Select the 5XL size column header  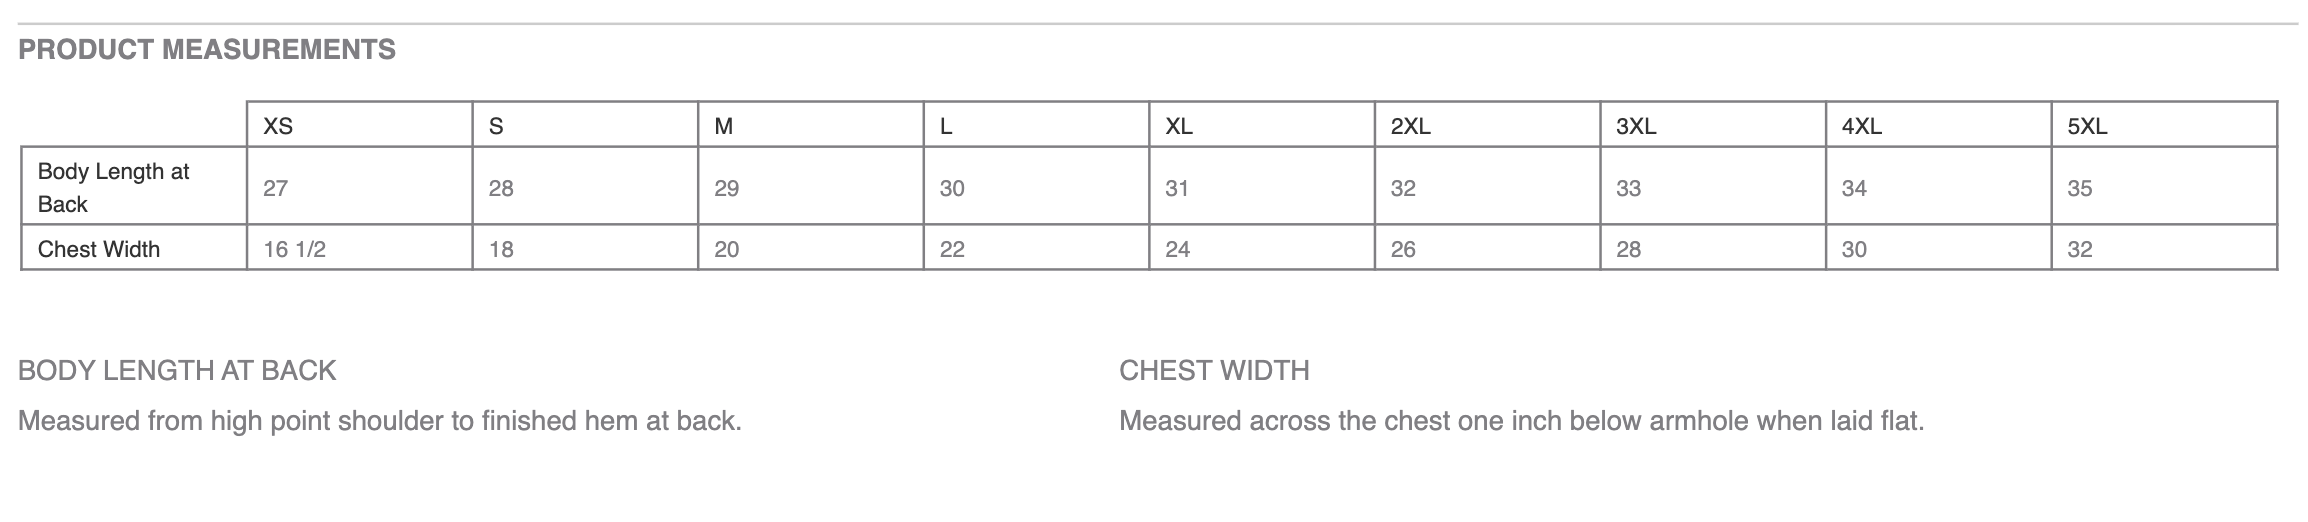[2087, 126]
